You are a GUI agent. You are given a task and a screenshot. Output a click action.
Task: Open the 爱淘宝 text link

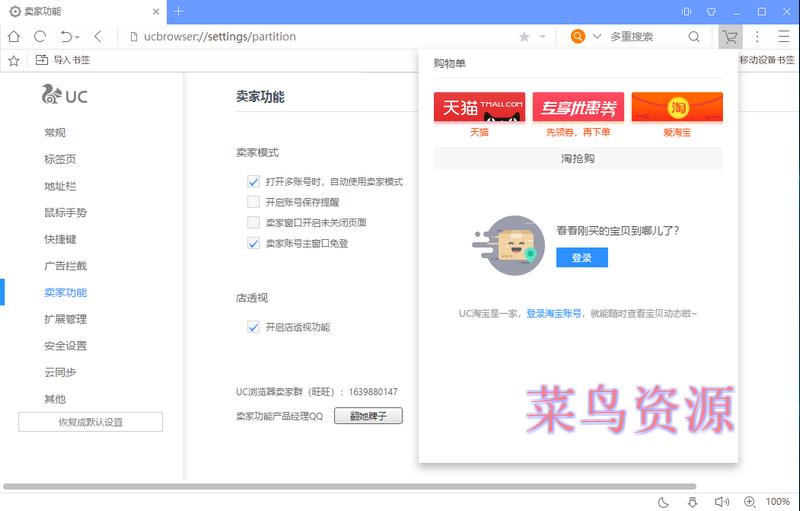[677, 133]
